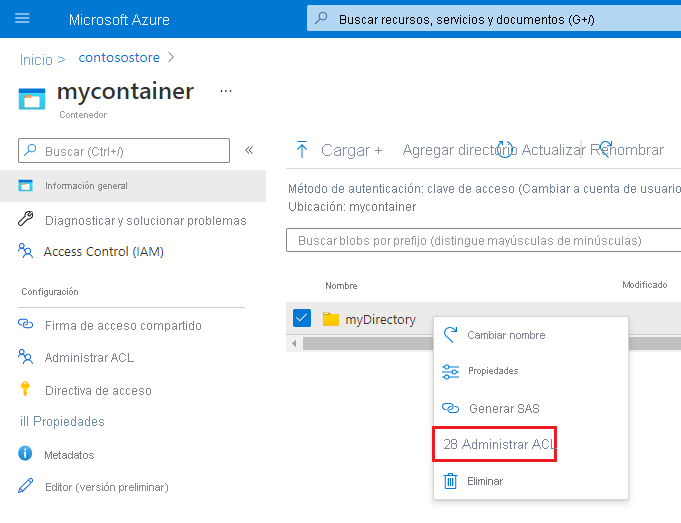681x523 pixels.
Task: Uncheck the myDirectory checkbox
Action: [302, 318]
